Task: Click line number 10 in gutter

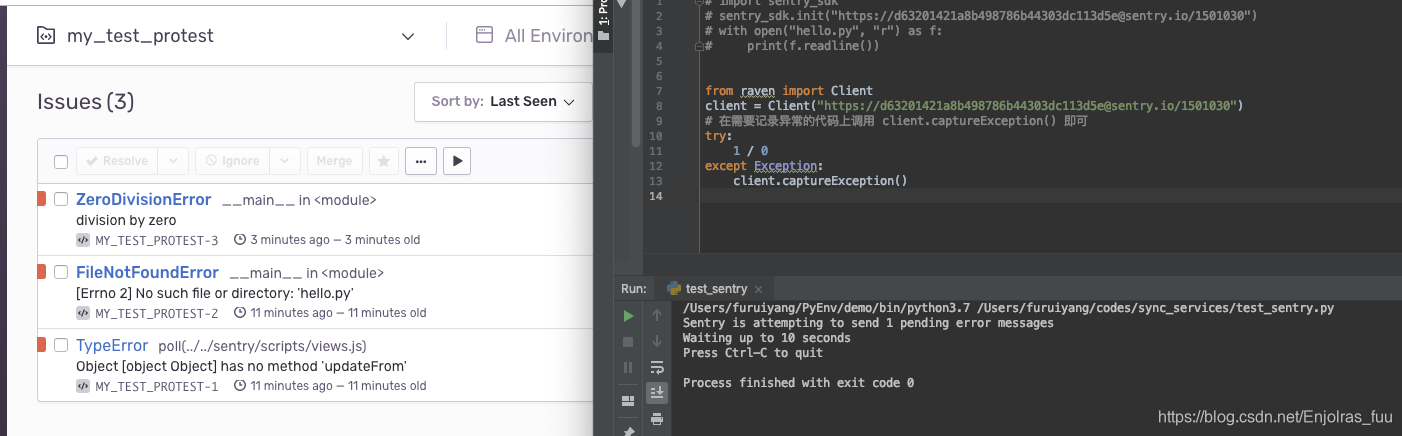Action: [656, 135]
